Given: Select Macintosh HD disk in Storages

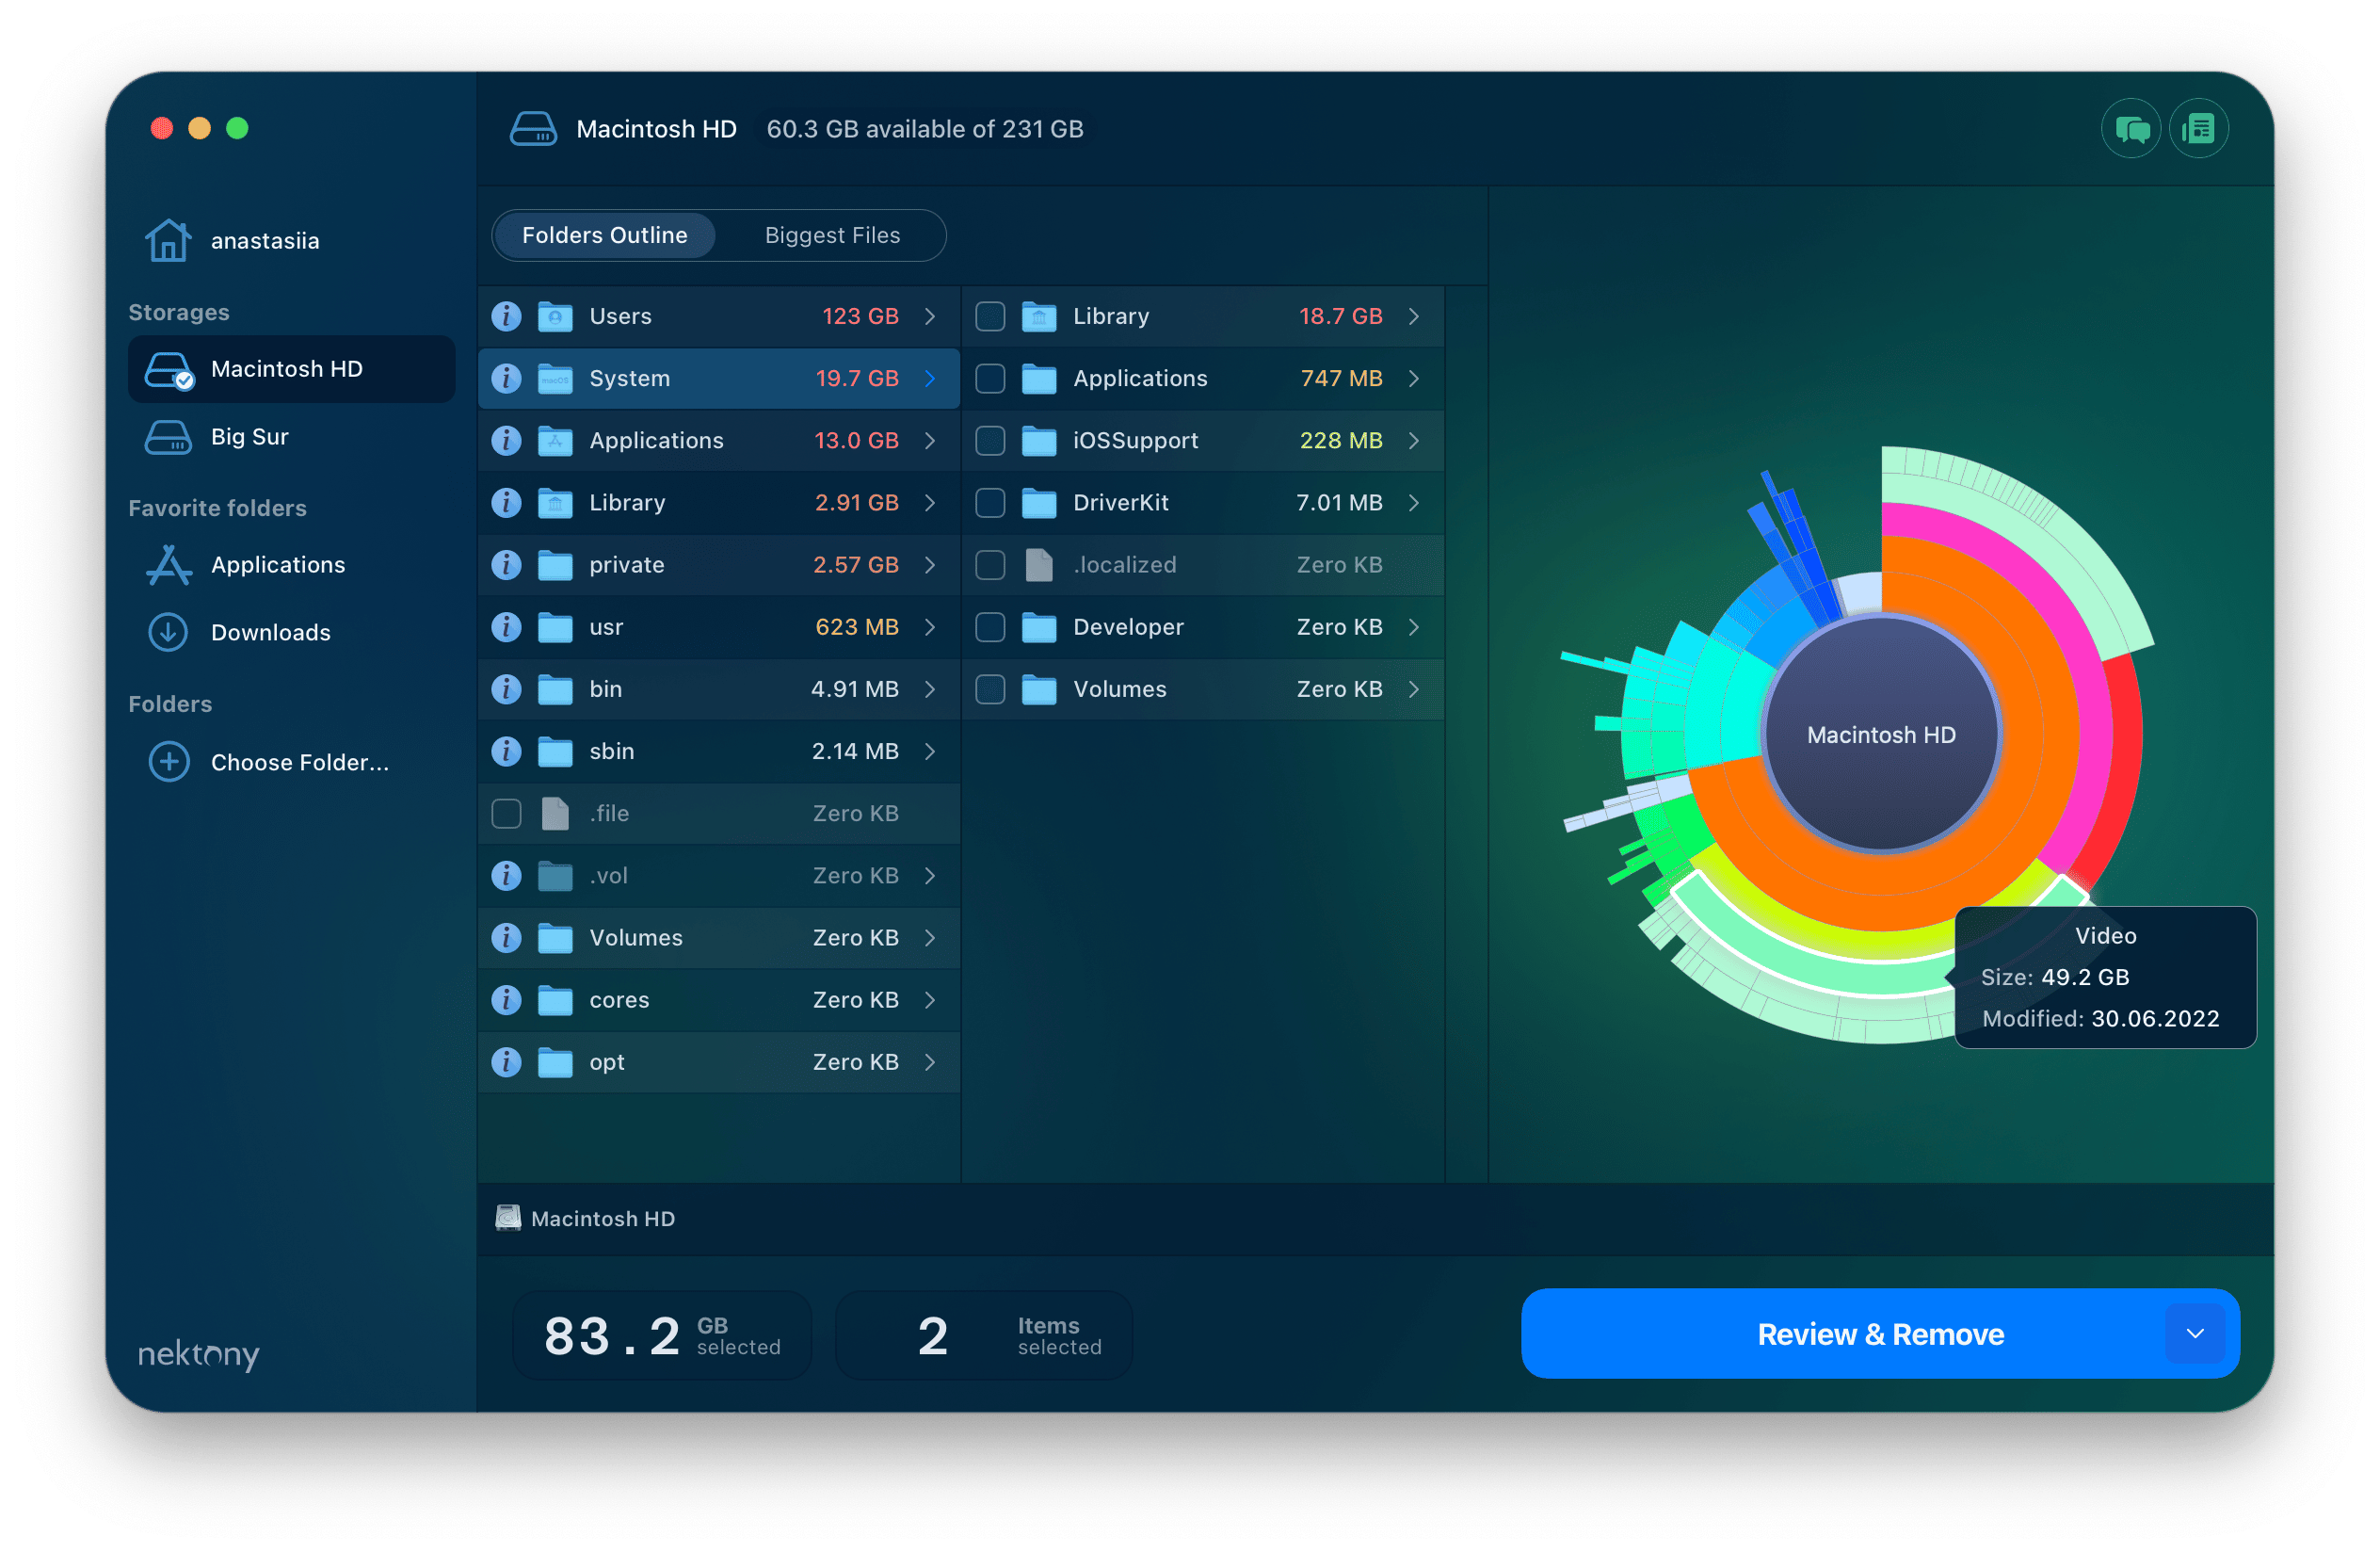Looking at the screenshot, I should (291, 369).
